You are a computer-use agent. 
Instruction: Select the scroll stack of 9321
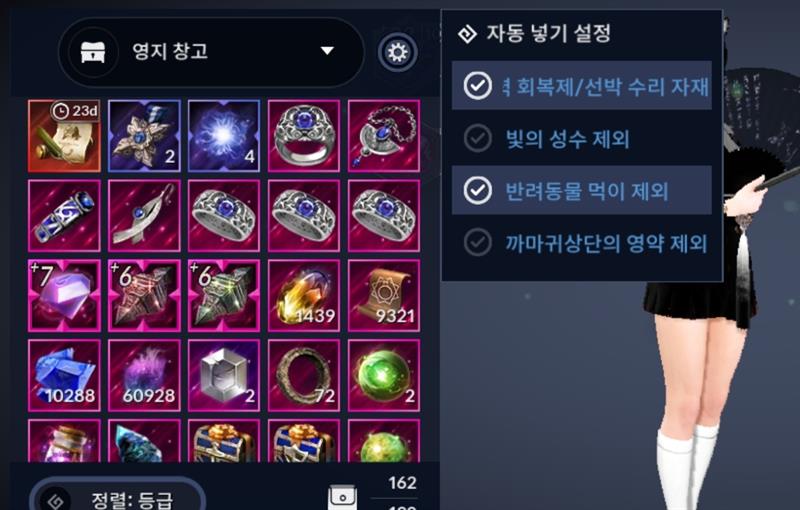coord(384,295)
